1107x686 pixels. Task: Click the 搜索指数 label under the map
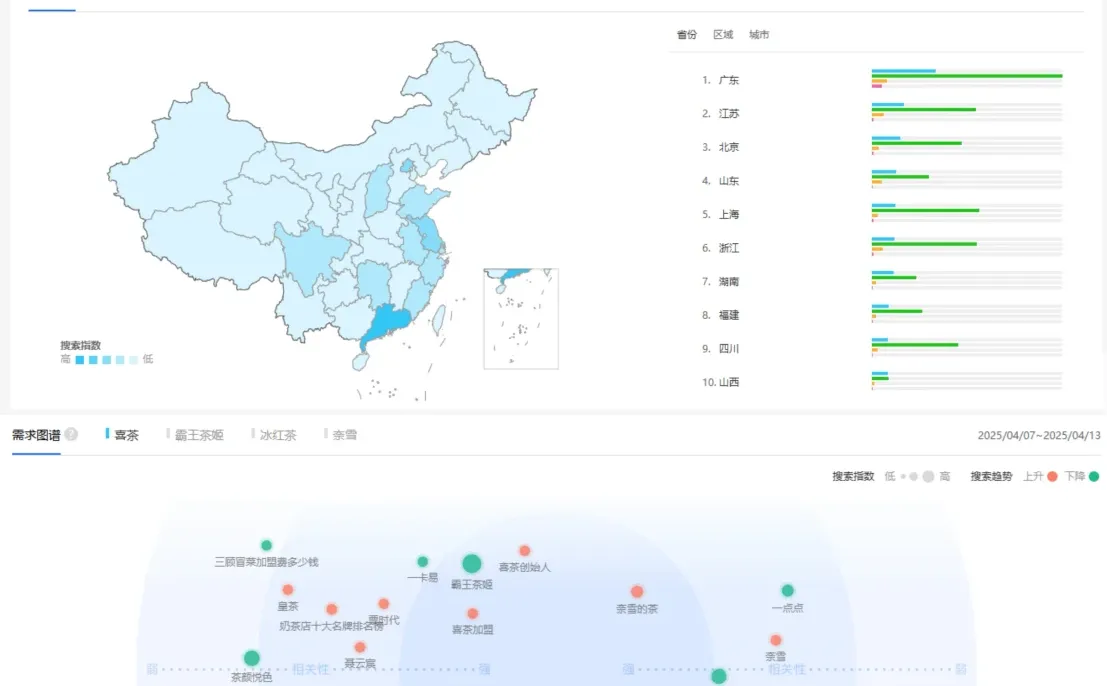80,345
